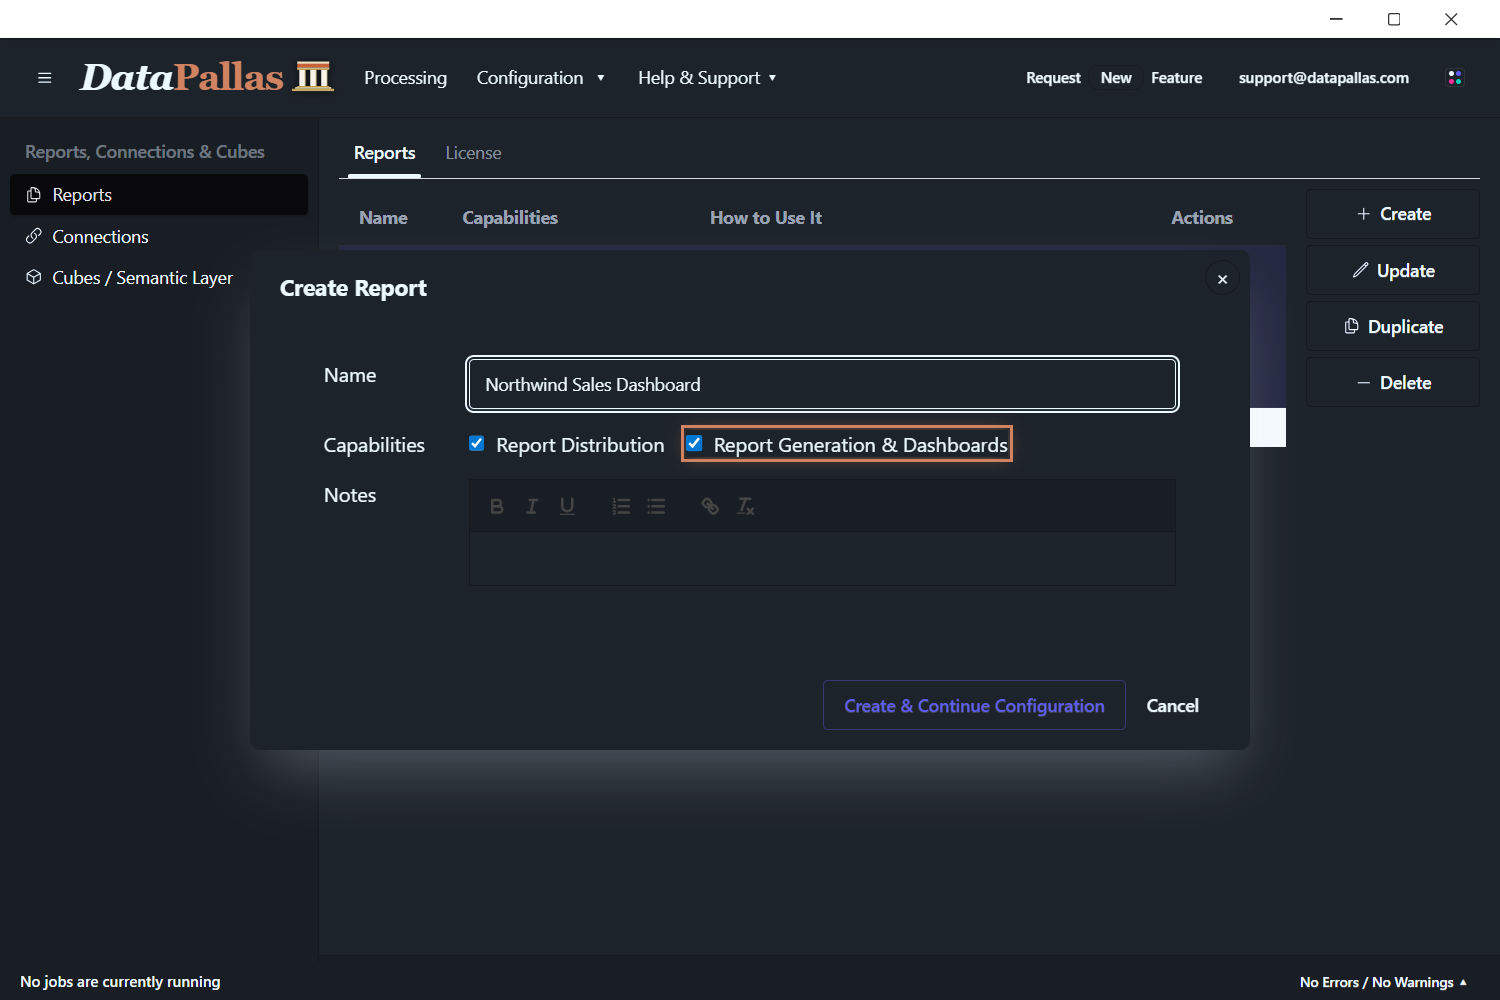Open the colorful apps grid icon
The height and width of the screenshot is (1000, 1500).
(1455, 78)
